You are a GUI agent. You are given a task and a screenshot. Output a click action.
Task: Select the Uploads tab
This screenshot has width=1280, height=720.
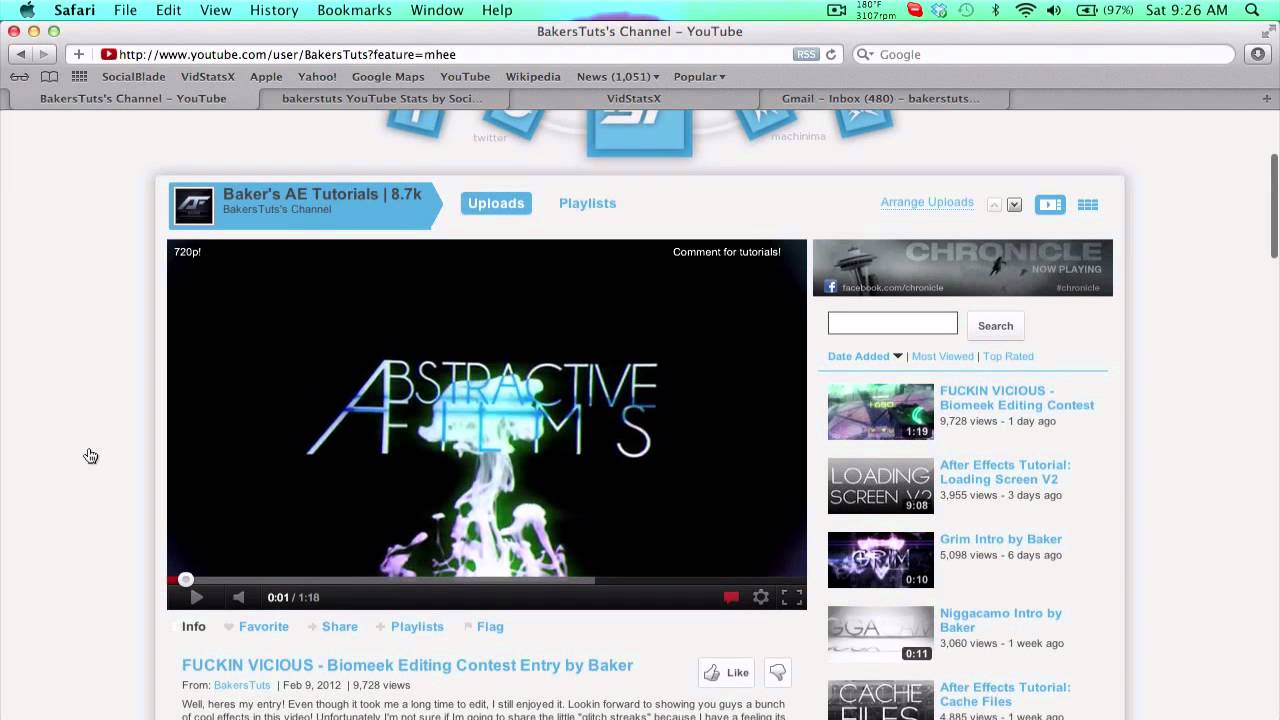tap(496, 203)
